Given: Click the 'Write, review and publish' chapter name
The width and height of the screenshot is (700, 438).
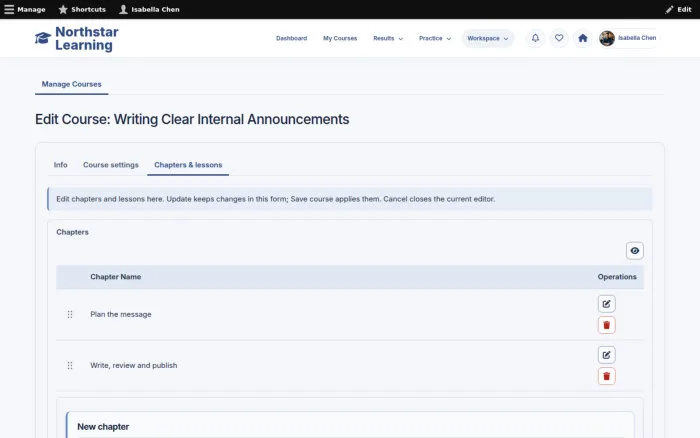Looking at the screenshot, I should [133, 365].
